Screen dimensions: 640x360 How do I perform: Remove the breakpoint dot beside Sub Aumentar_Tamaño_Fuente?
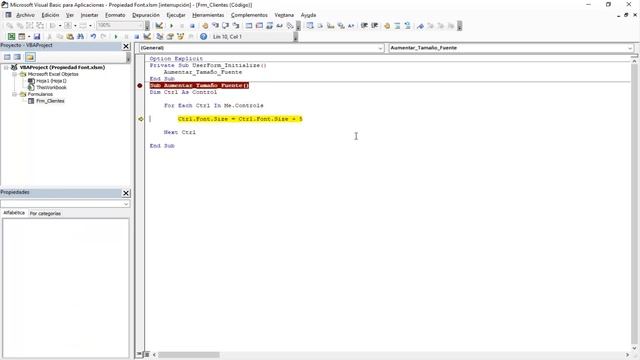pyautogui.click(x=140, y=86)
